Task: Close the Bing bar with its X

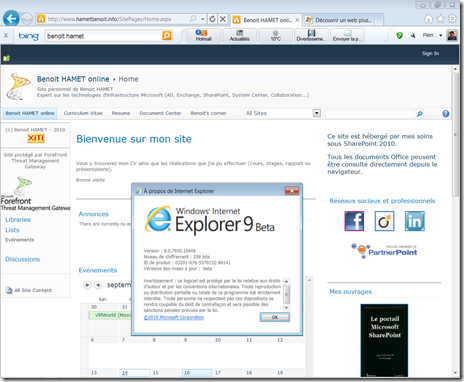Action: 6,35
